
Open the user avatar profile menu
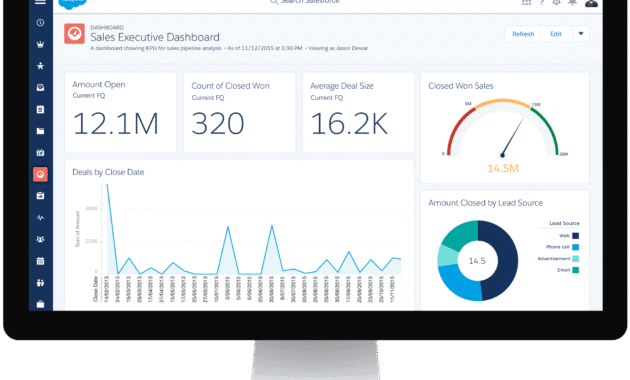[x=591, y=3]
